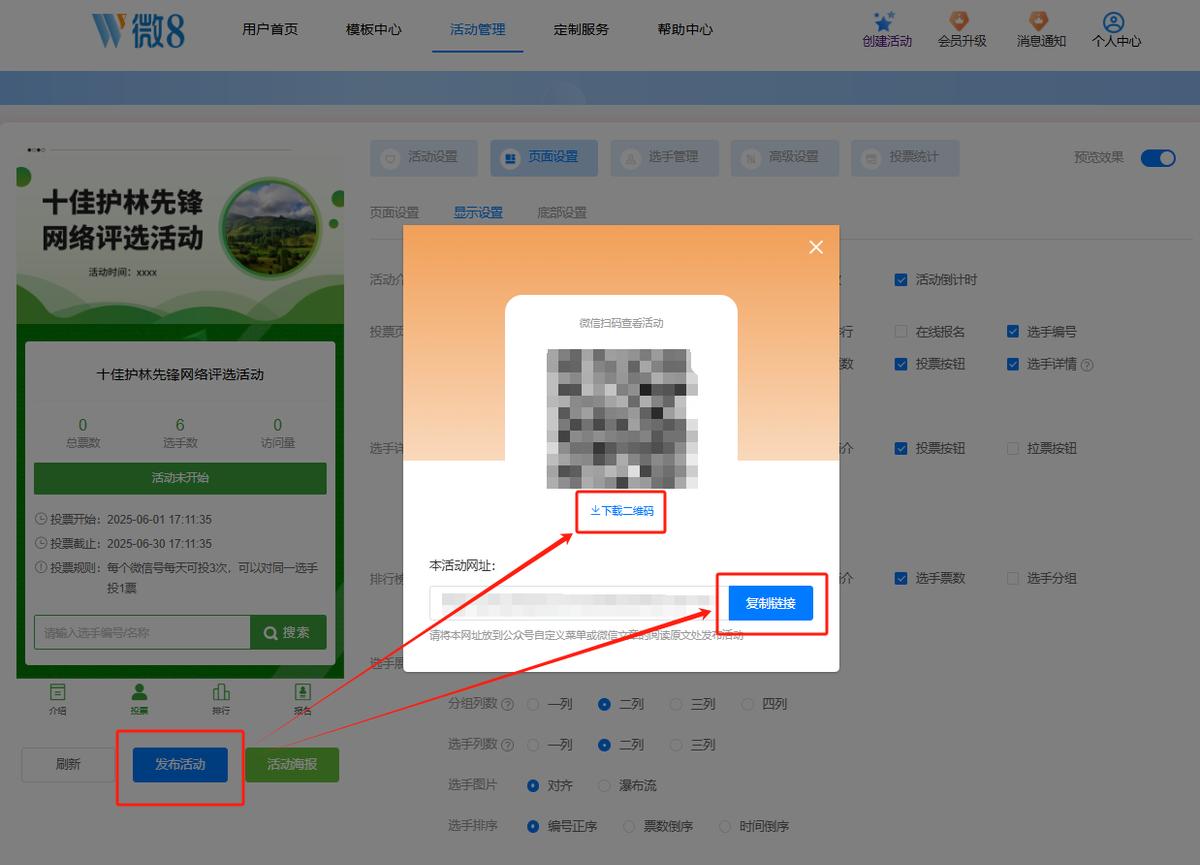The height and width of the screenshot is (865, 1200).
Task: Switch to 选手管理 tab
Action: [x=664, y=158]
